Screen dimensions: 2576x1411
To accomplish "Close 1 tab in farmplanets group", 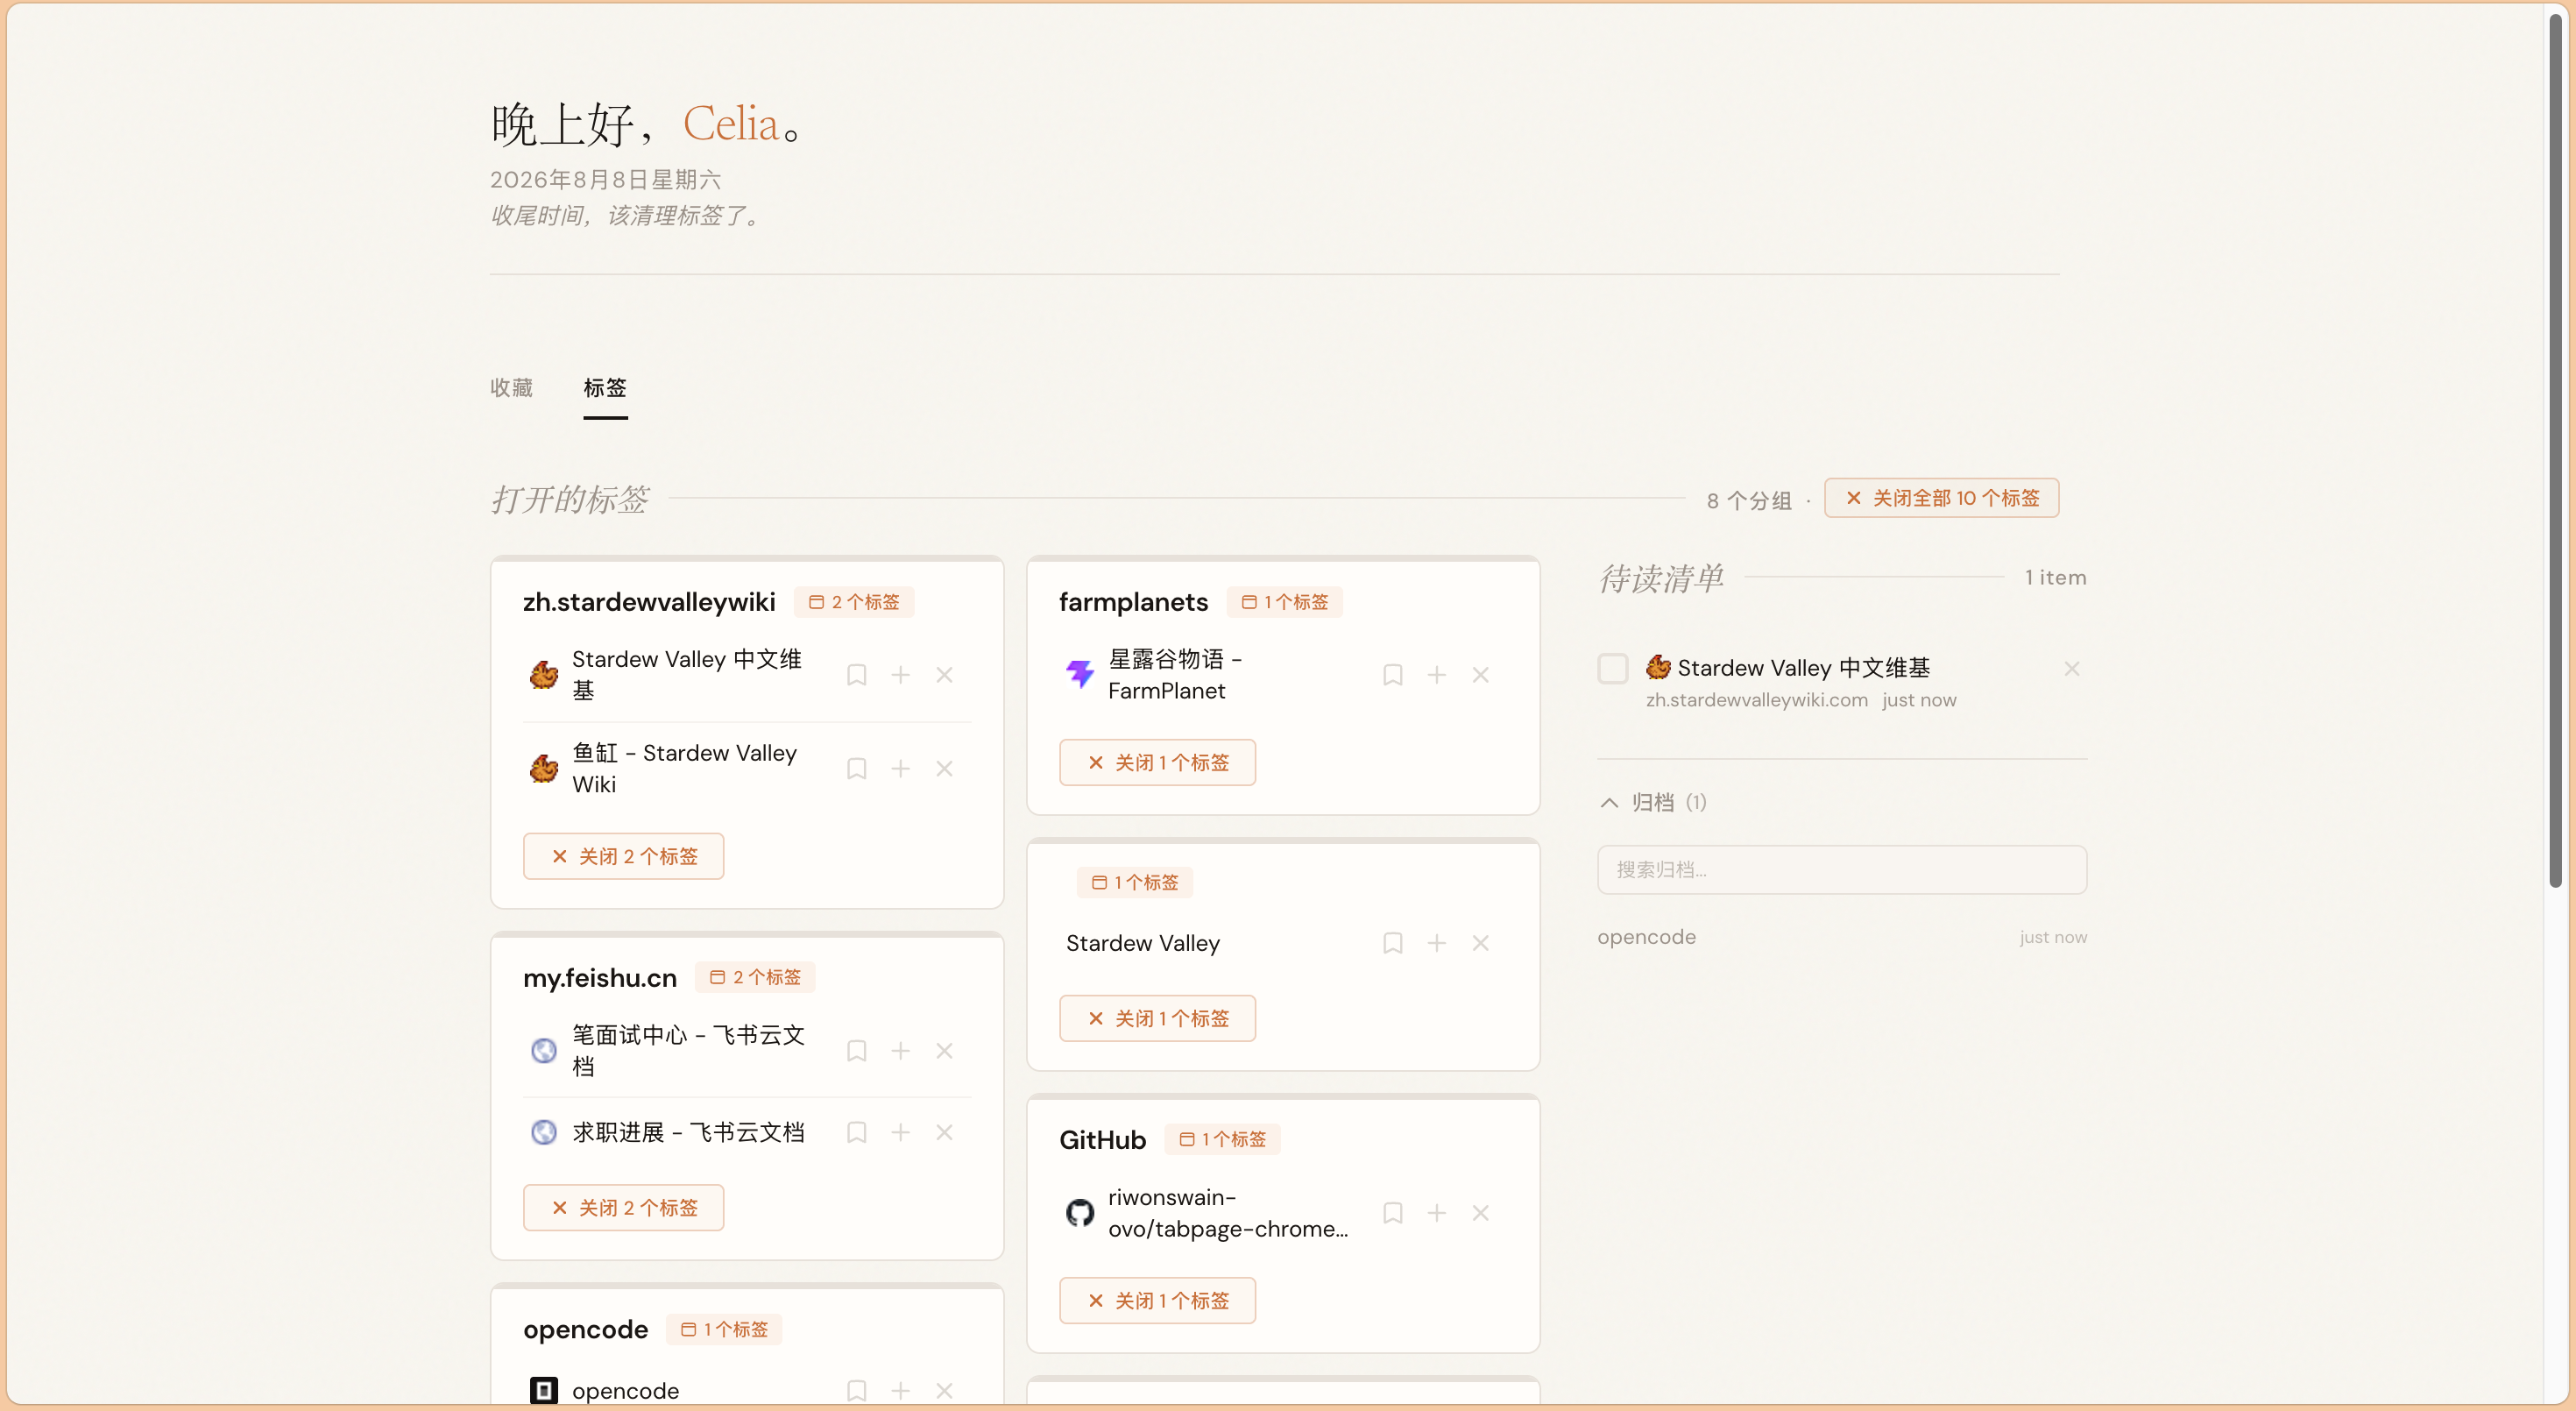I will click(1157, 762).
